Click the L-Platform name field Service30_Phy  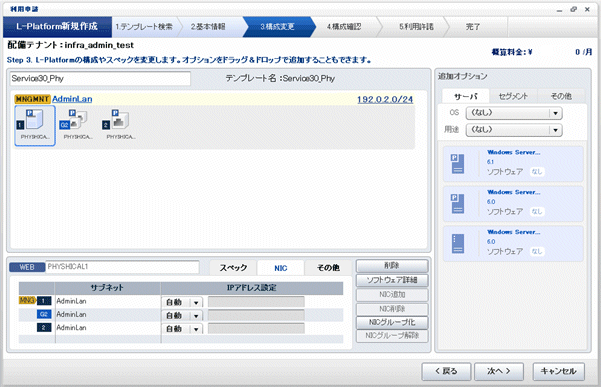click(x=100, y=79)
